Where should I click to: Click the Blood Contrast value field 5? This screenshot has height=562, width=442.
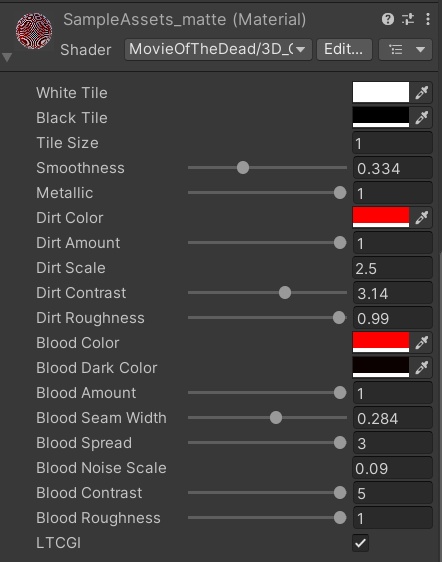point(393,493)
